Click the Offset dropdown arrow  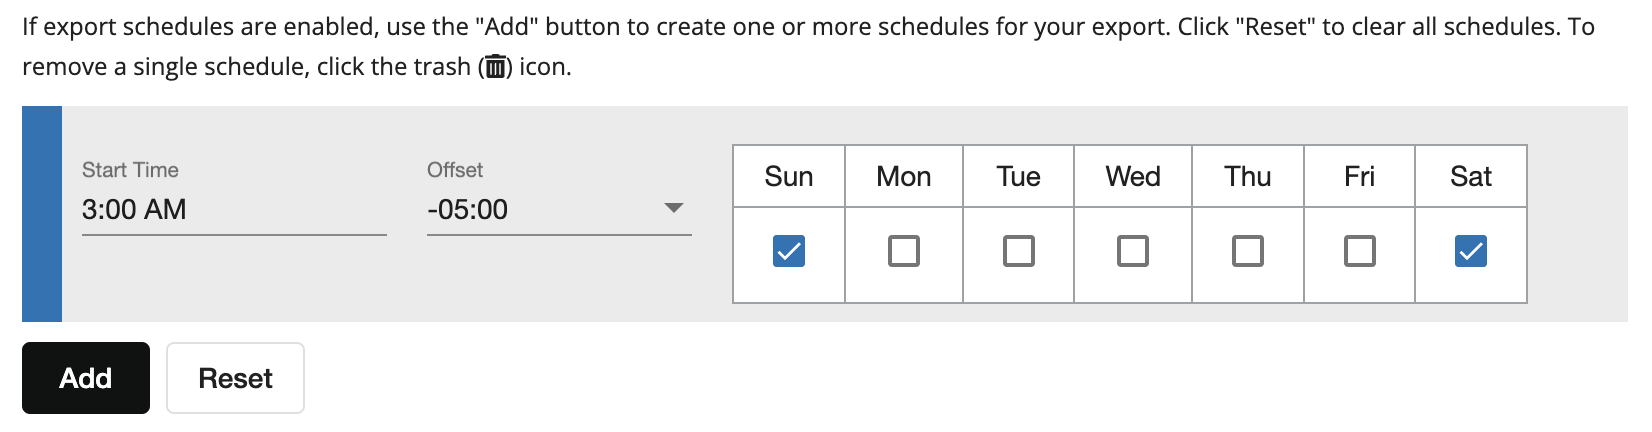pos(674,208)
